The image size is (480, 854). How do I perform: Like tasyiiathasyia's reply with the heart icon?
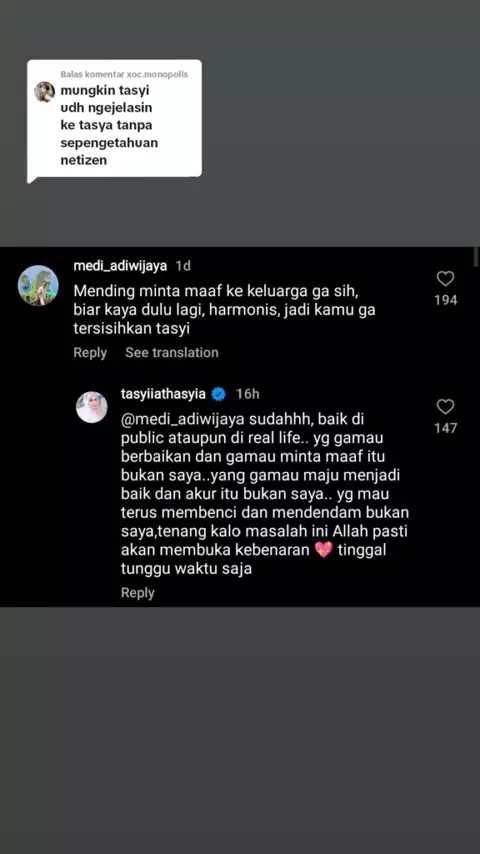445,407
